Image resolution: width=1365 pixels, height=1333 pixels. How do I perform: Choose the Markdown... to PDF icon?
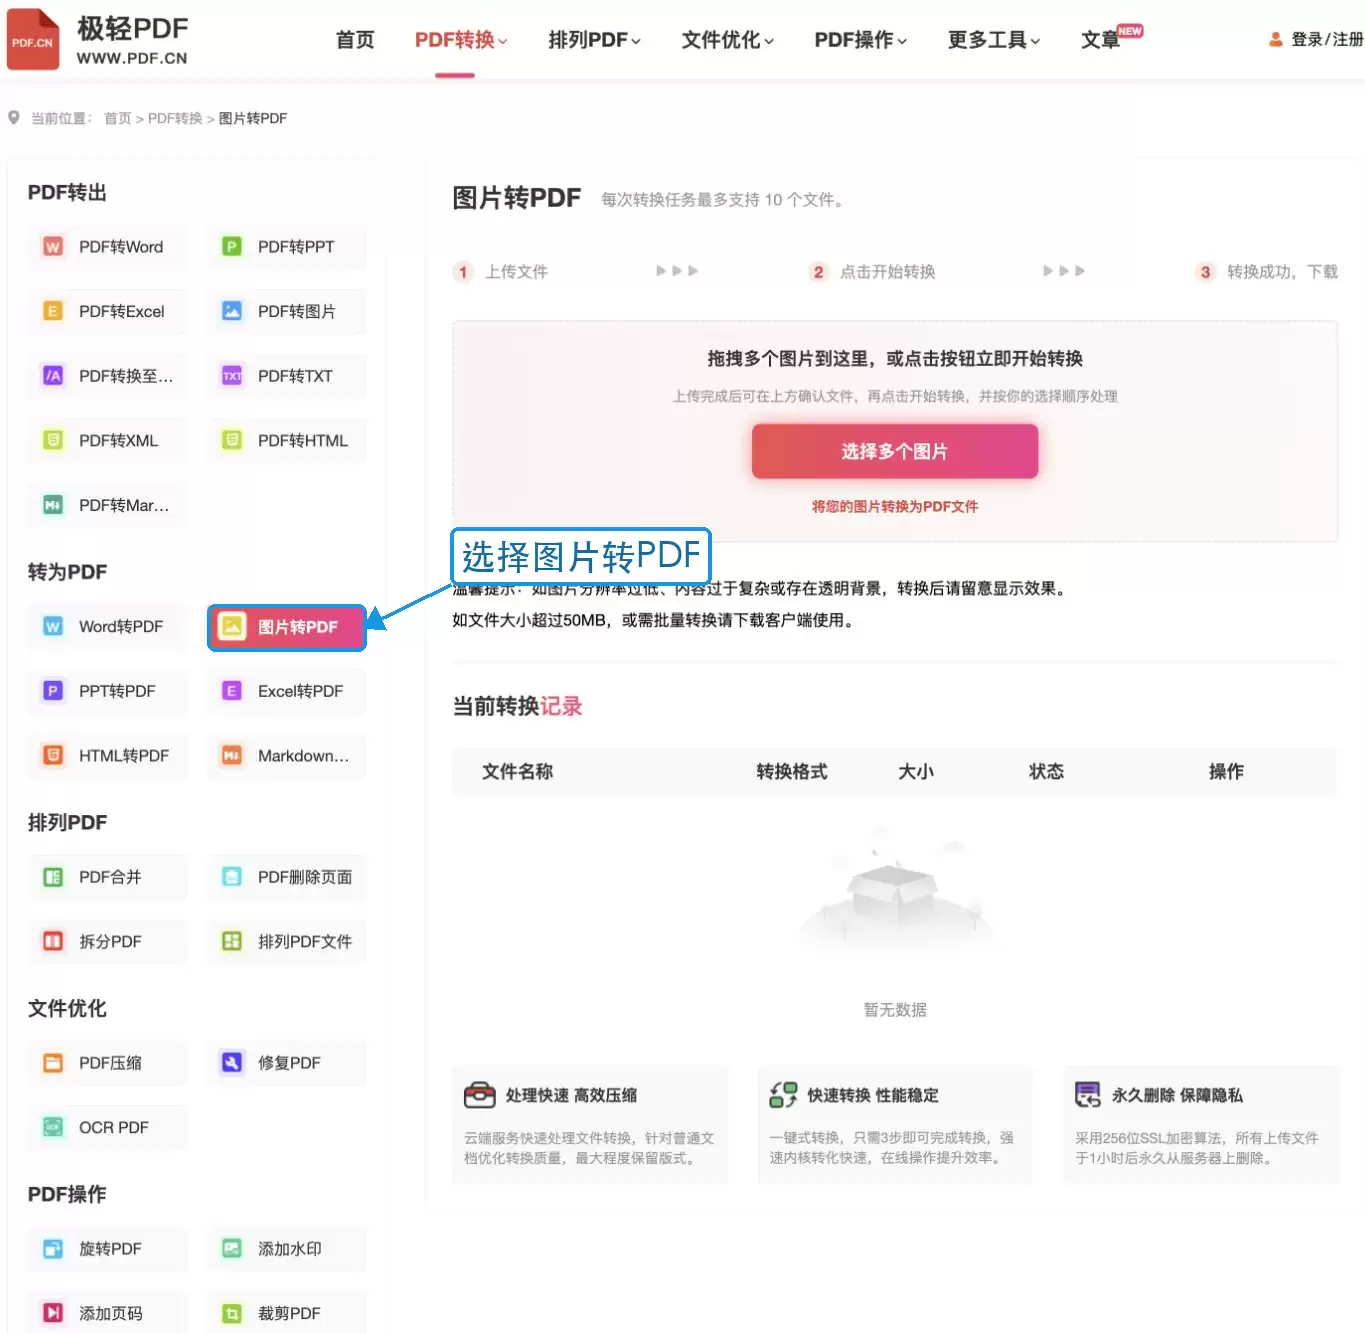[x=232, y=755]
